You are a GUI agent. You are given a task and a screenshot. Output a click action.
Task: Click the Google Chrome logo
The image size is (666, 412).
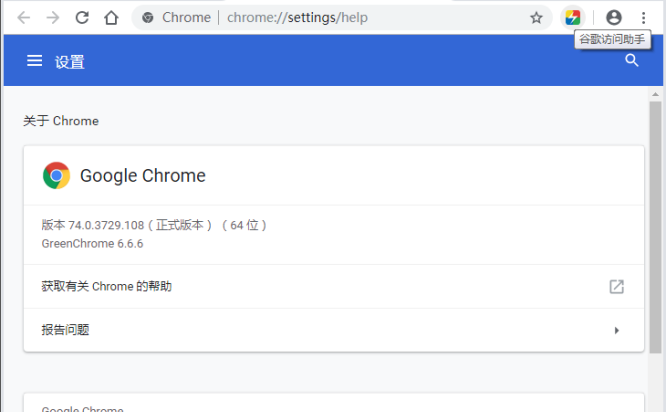[x=56, y=175]
